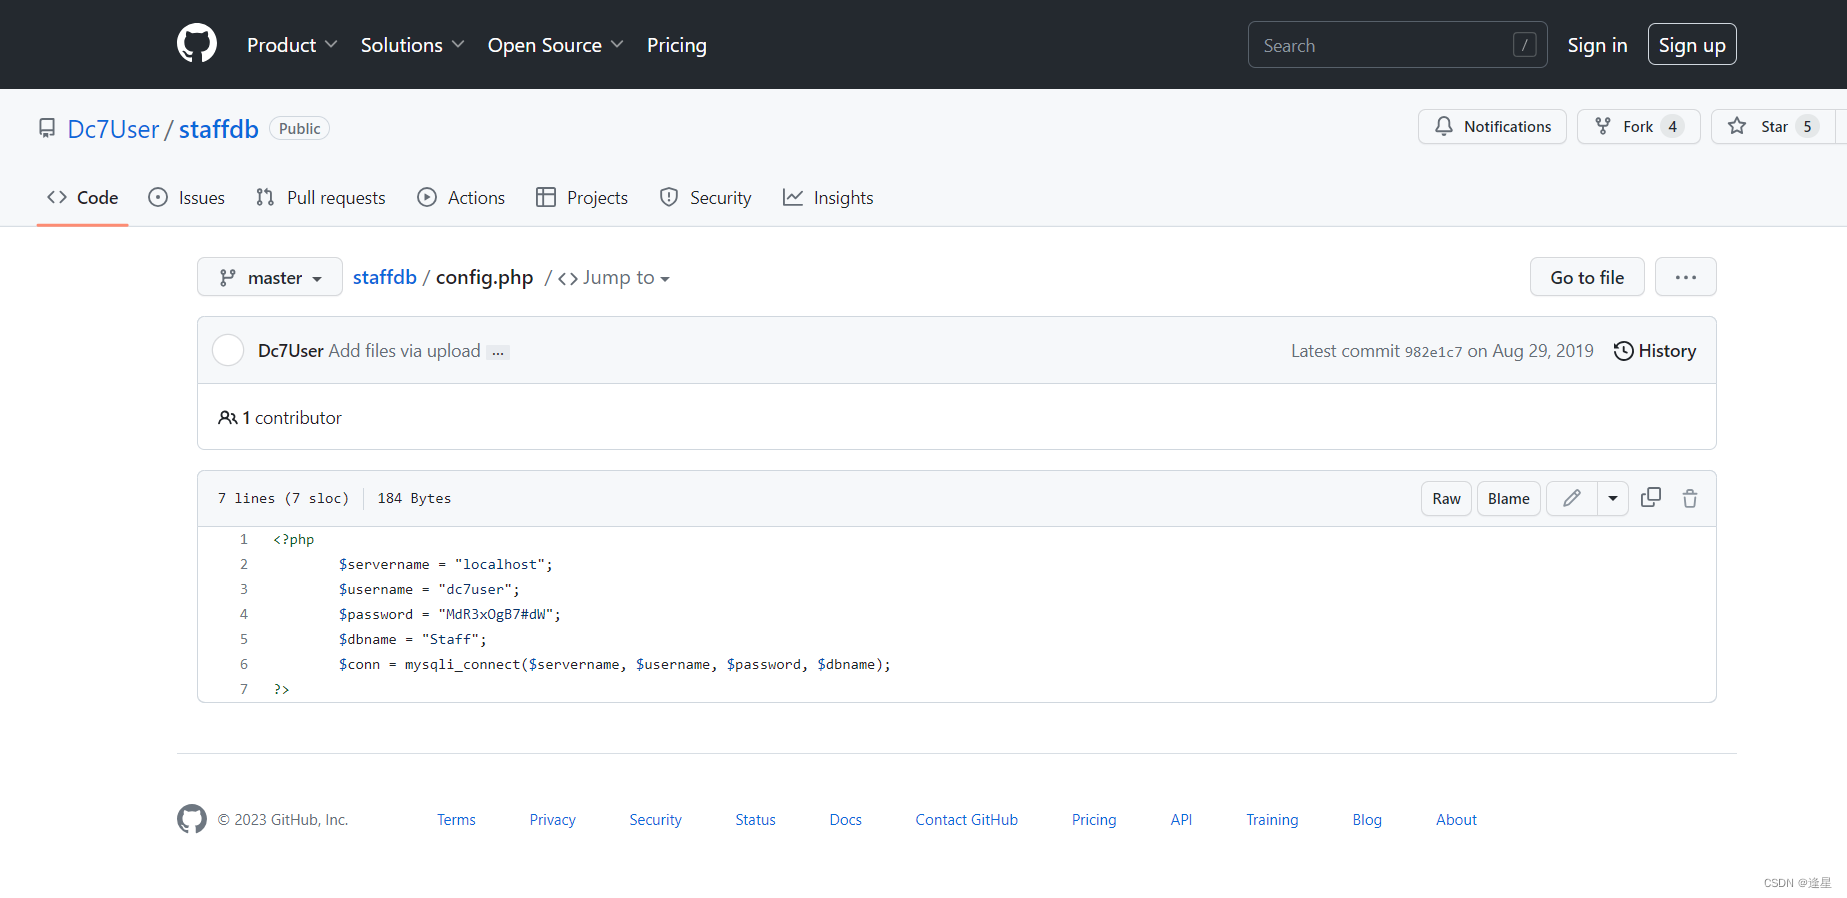Open the Contact GitHub footer link
The image size is (1847, 898).
(966, 820)
